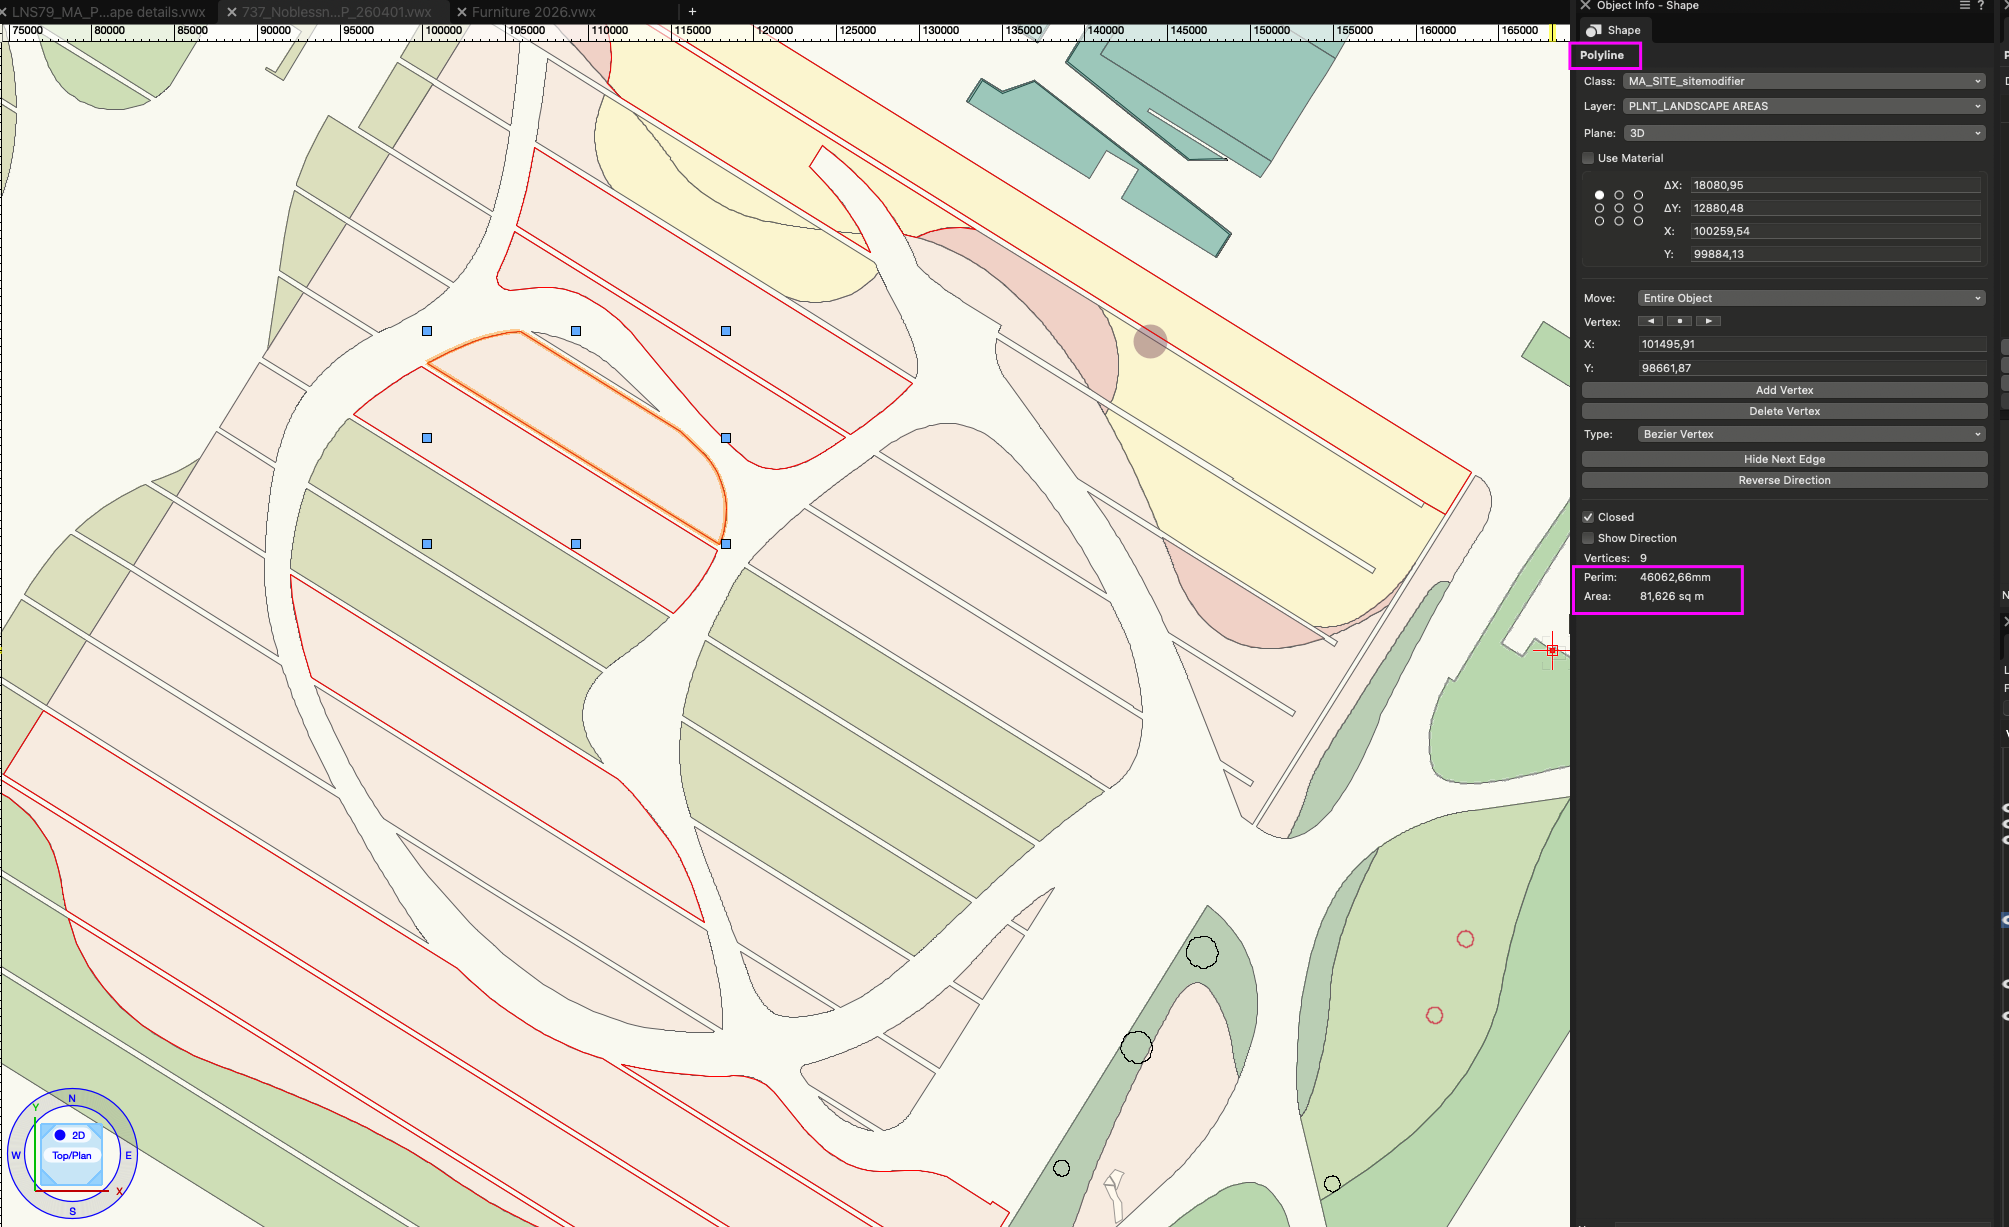Uncheck the Closed checkbox
This screenshot has width=2009, height=1227.
click(x=1588, y=517)
